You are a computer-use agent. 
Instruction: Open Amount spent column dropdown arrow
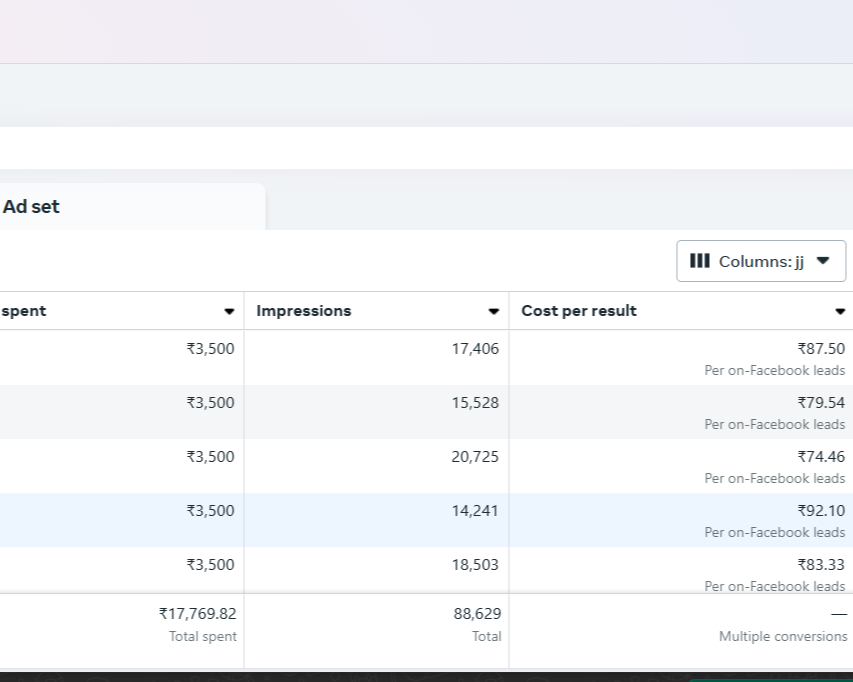click(x=229, y=311)
